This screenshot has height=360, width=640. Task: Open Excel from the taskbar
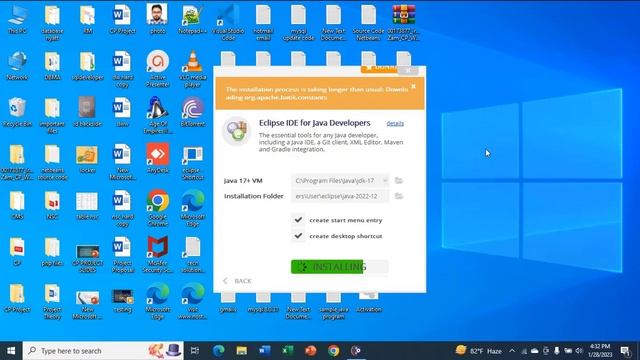(x=287, y=351)
